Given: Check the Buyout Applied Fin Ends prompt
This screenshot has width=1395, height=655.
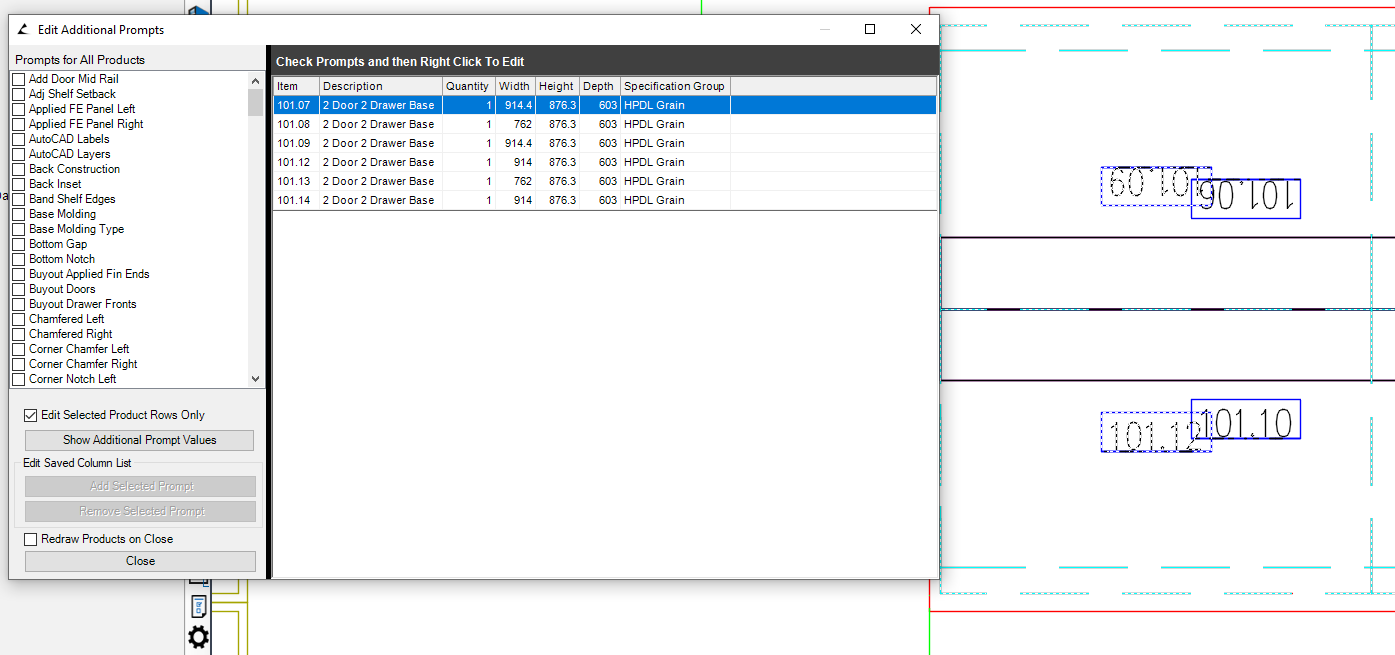Looking at the screenshot, I should coord(18,274).
